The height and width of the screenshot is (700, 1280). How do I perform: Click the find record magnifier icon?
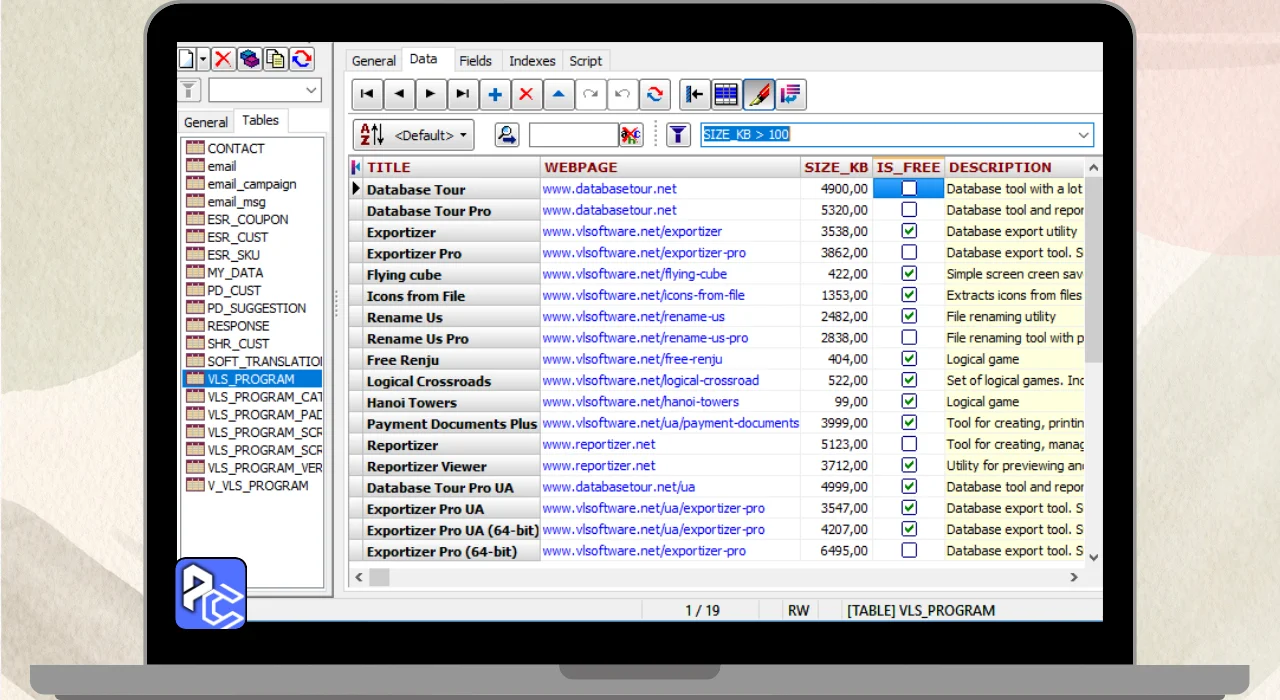pyautogui.click(x=507, y=135)
